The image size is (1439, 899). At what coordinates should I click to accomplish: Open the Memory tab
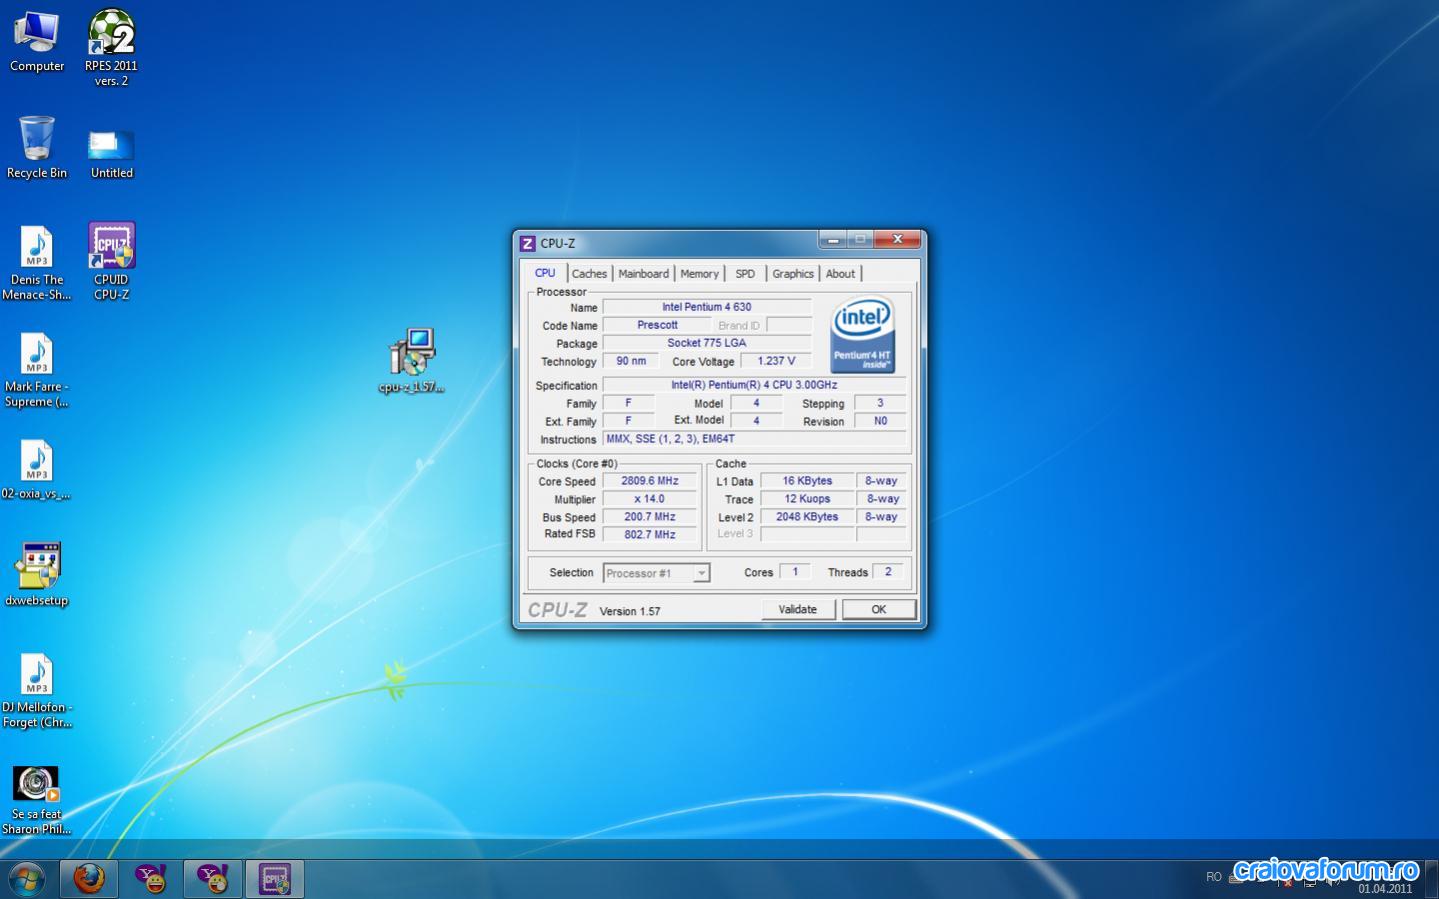[x=699, y=274]
